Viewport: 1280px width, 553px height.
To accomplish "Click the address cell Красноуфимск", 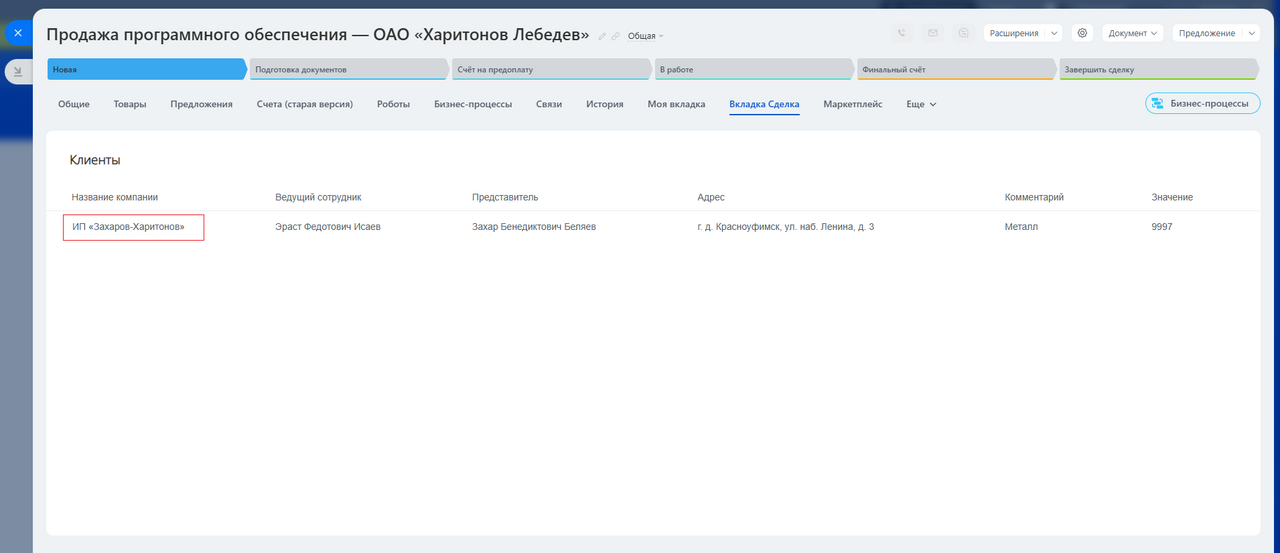I will (x=786, y=227).
